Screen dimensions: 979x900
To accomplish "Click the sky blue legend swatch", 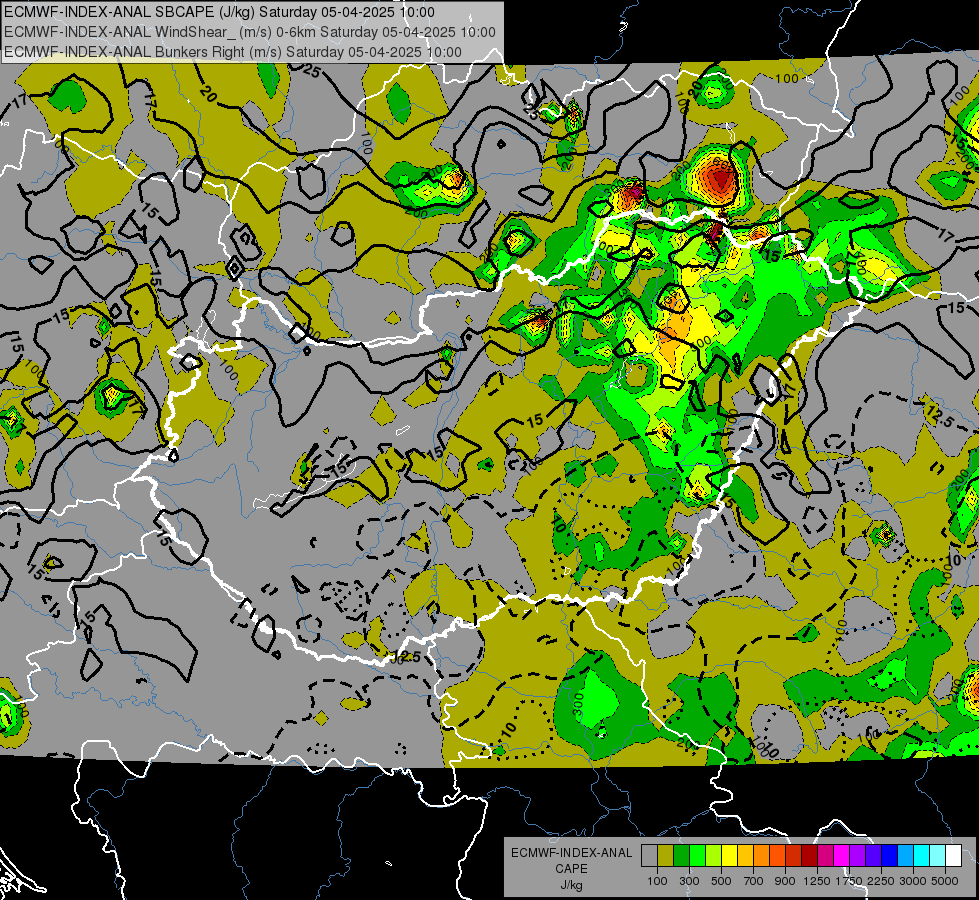I will tap(906, 856).
